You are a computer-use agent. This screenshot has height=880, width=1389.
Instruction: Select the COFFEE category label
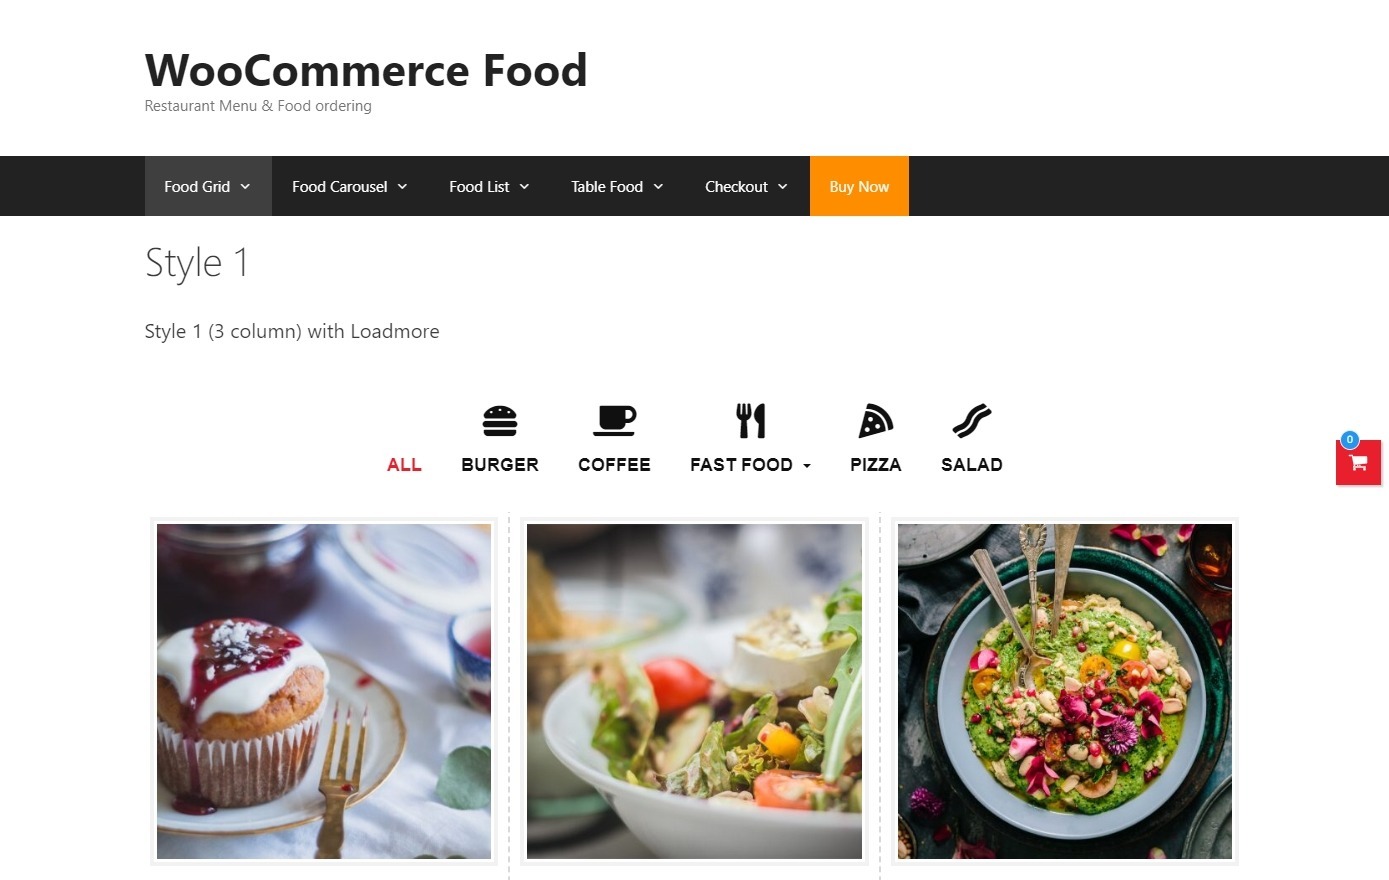[x=614, y=465]
